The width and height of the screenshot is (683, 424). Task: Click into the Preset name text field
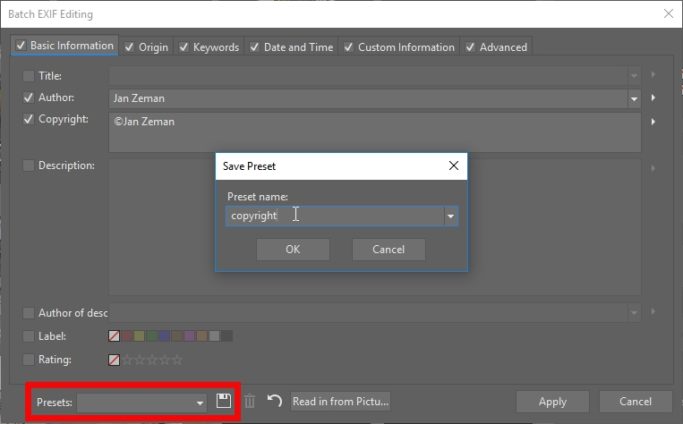(x=335, y=216)
